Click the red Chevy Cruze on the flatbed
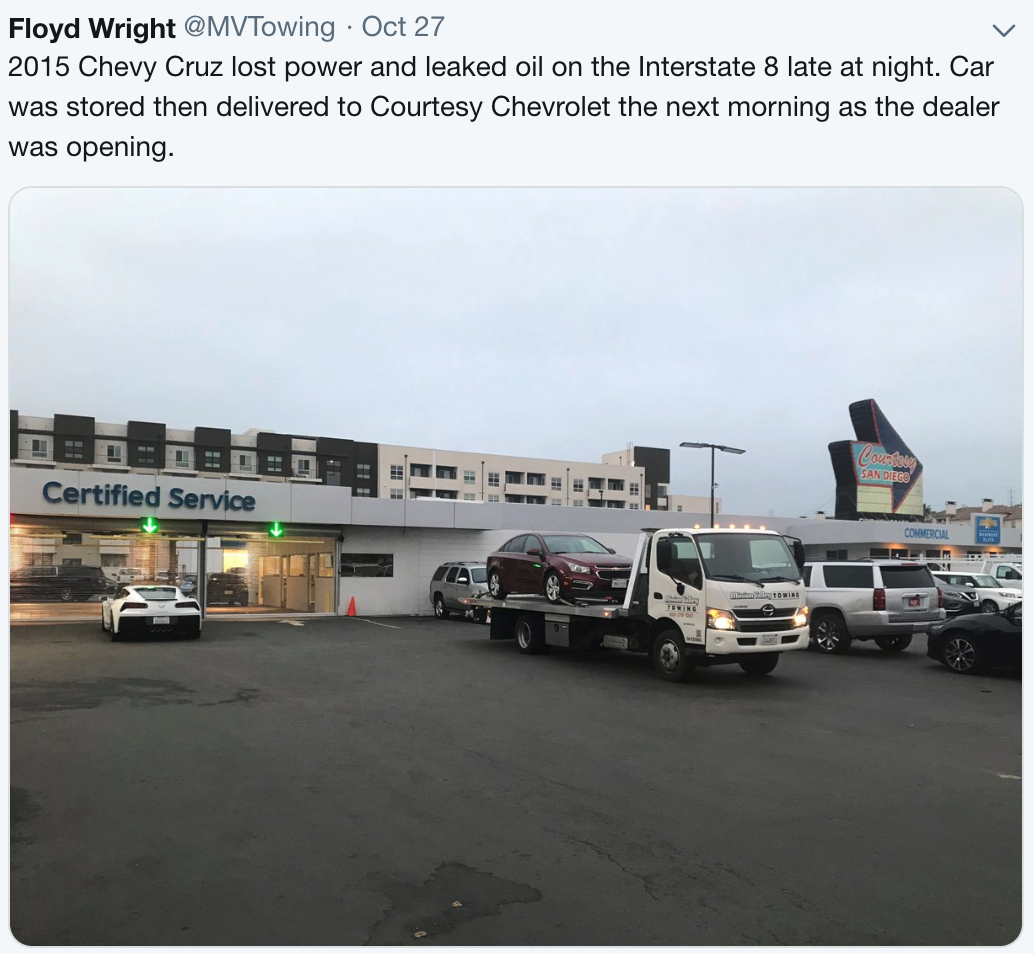The width and height of the screenshot is (1034, 954). (x=559, y=567)
